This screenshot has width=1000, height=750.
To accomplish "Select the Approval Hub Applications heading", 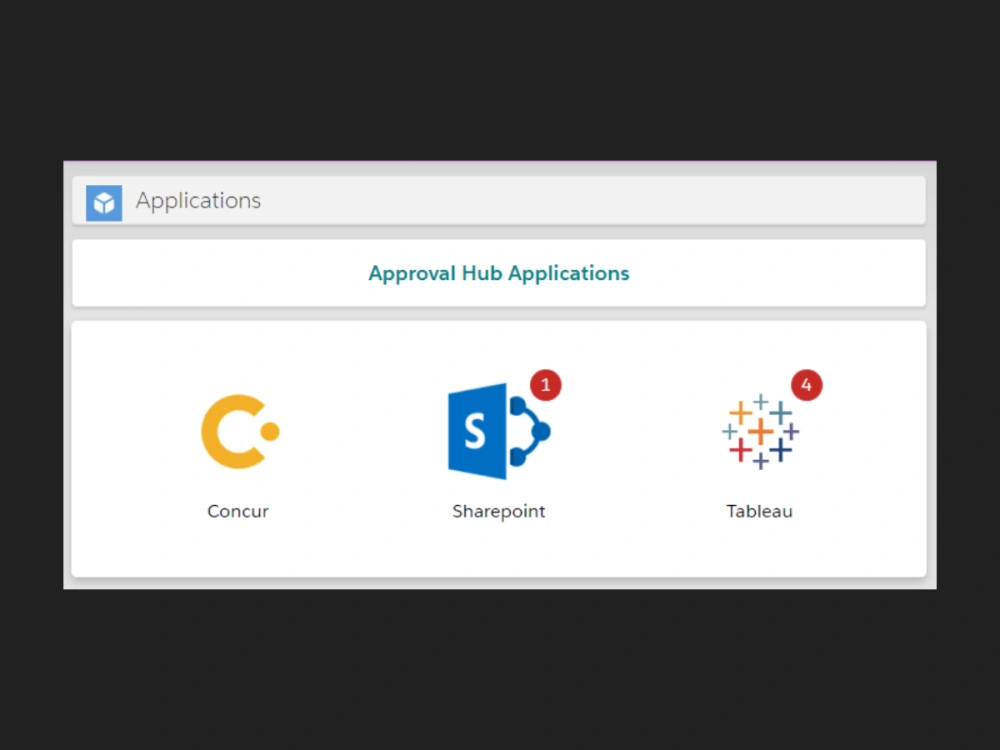I will click(499, 274).
